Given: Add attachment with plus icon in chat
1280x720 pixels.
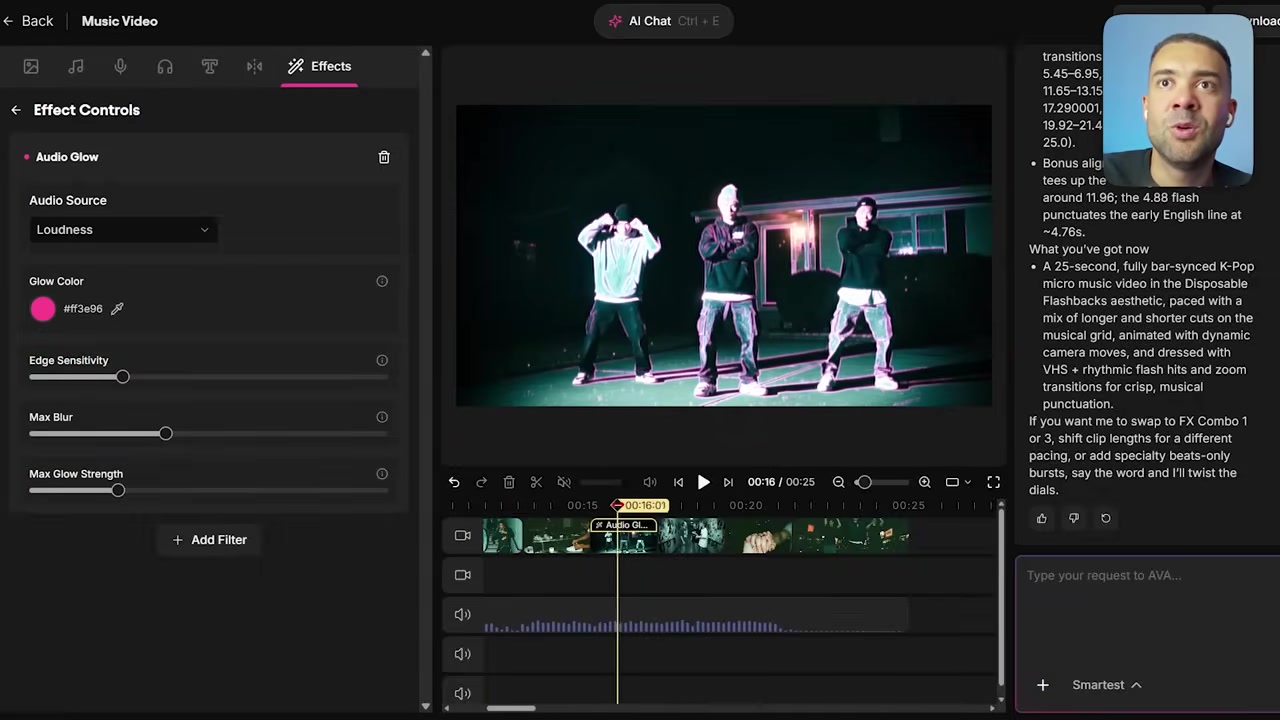Looking at the screenshot, I should click(1042, 685).
